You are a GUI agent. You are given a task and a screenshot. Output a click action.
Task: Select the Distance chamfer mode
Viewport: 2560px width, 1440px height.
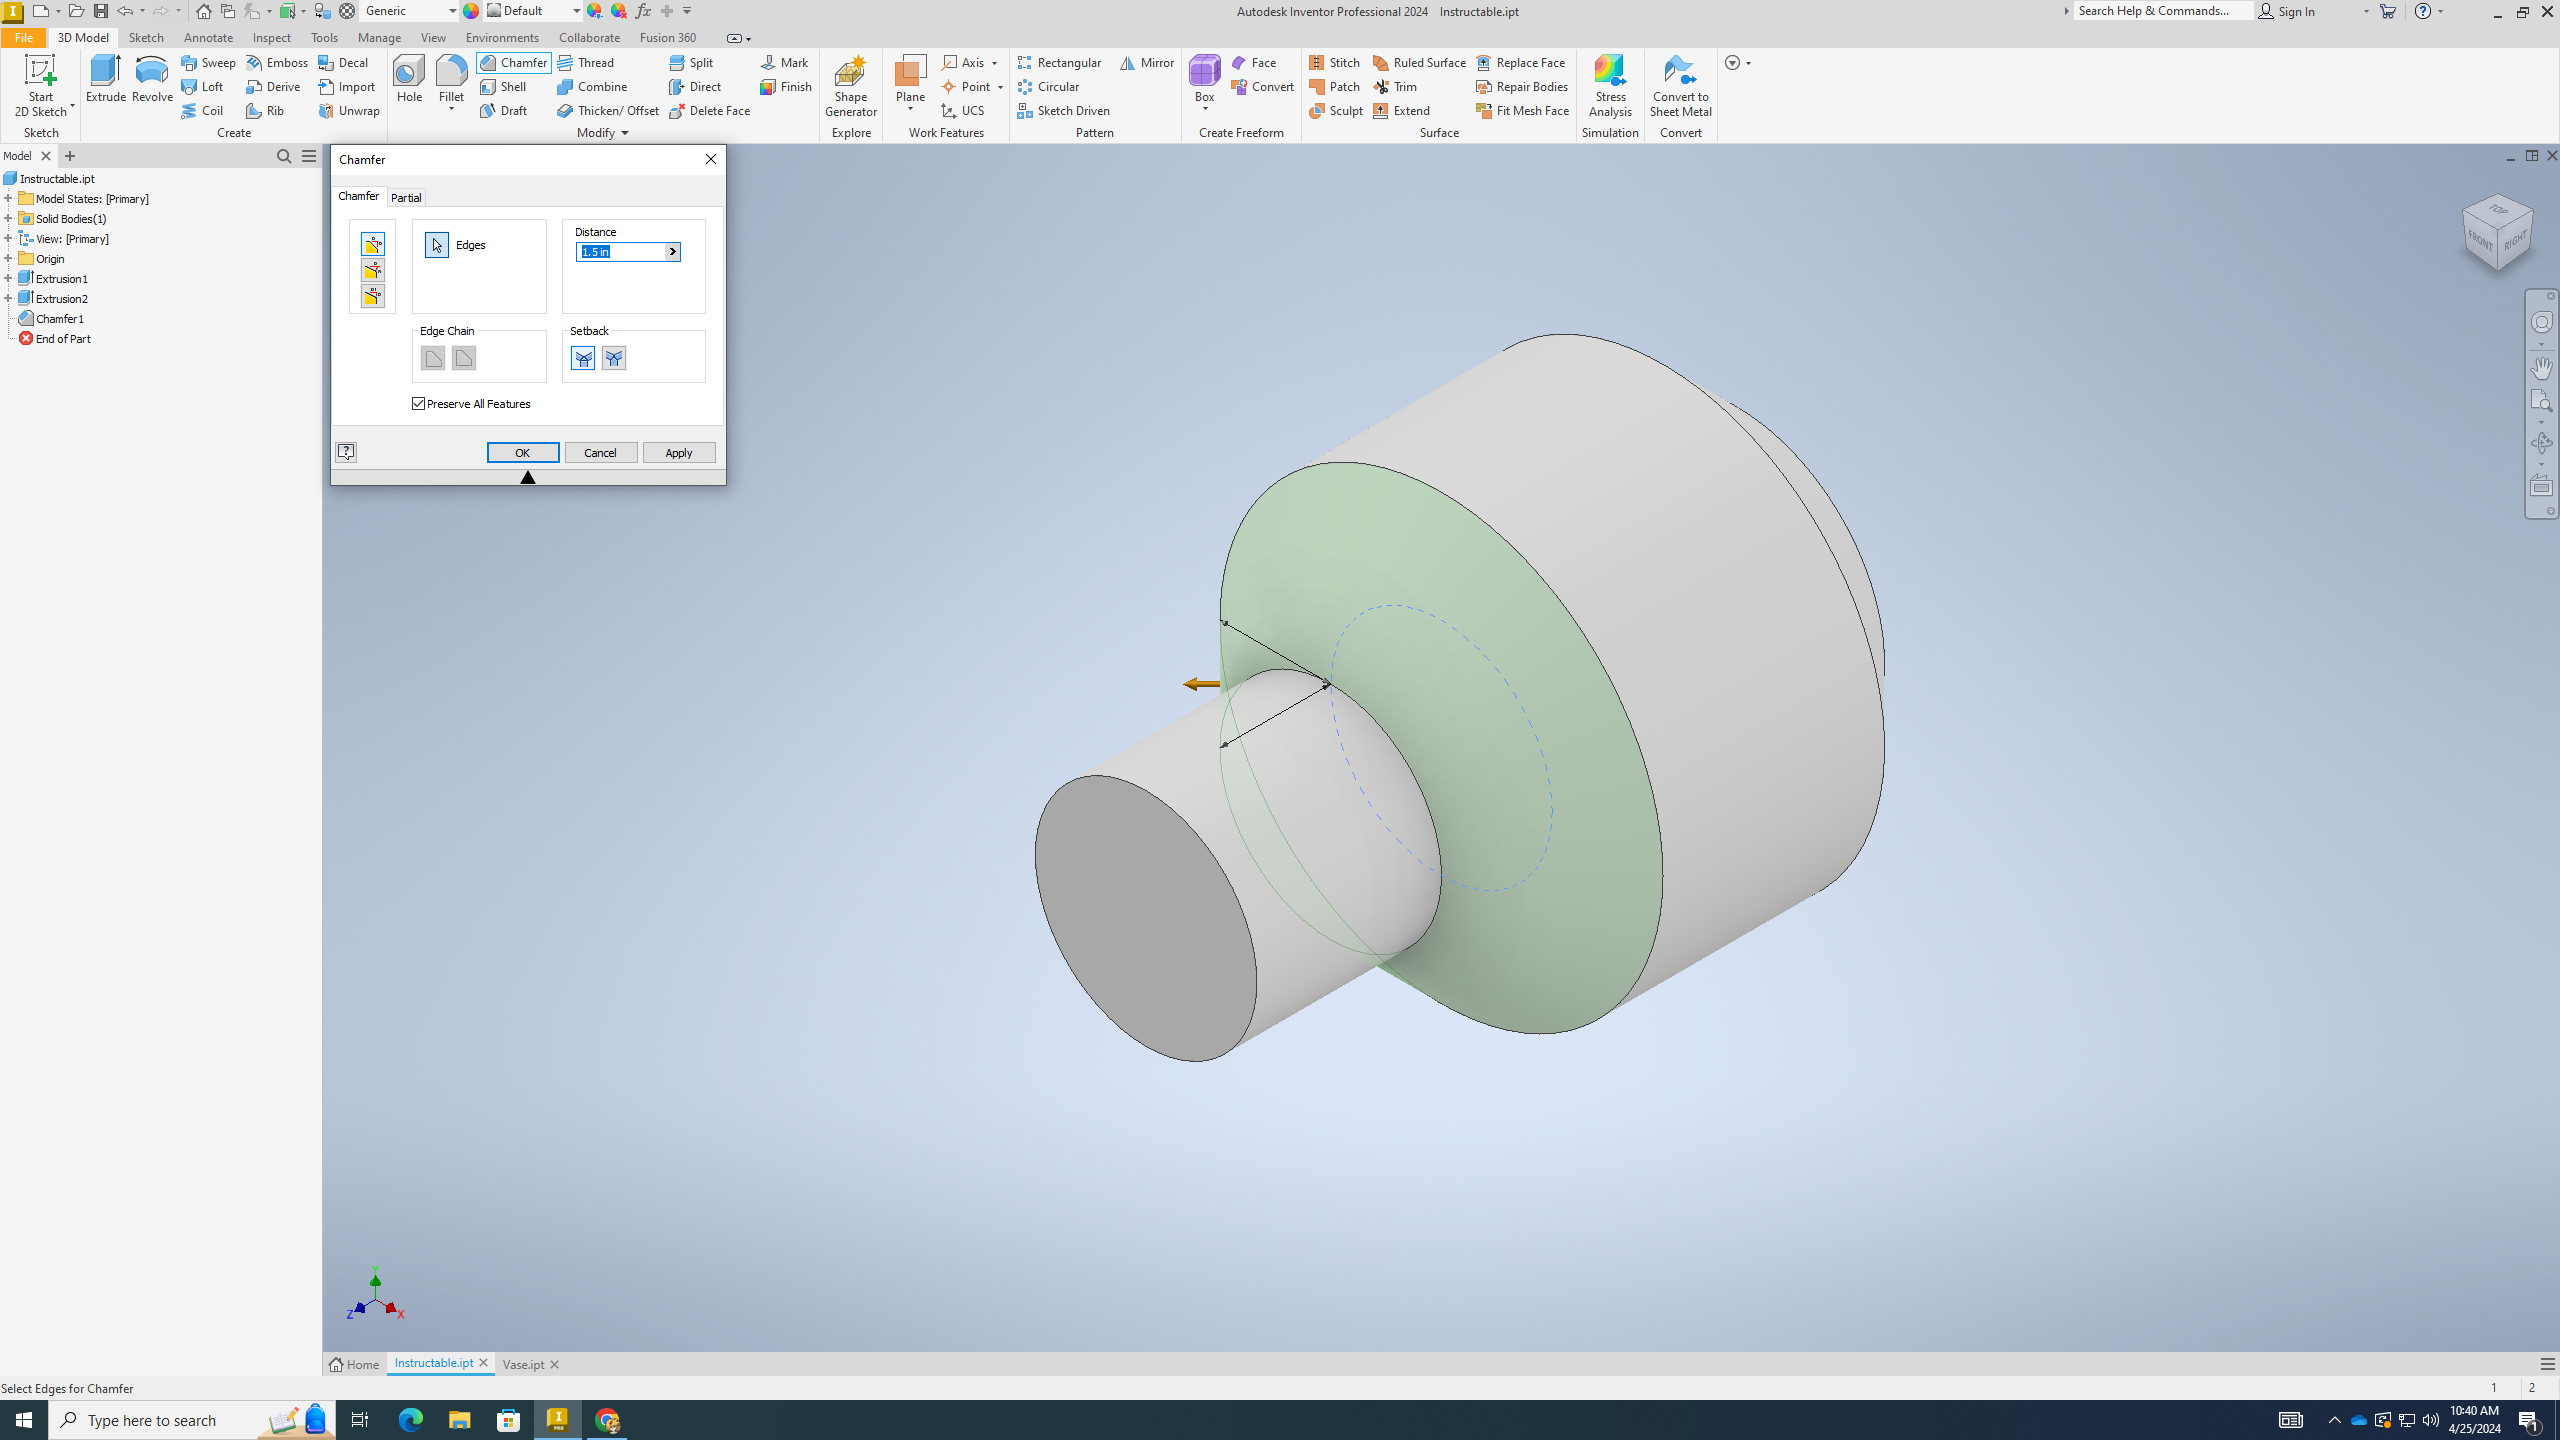[x=373, y=244]
